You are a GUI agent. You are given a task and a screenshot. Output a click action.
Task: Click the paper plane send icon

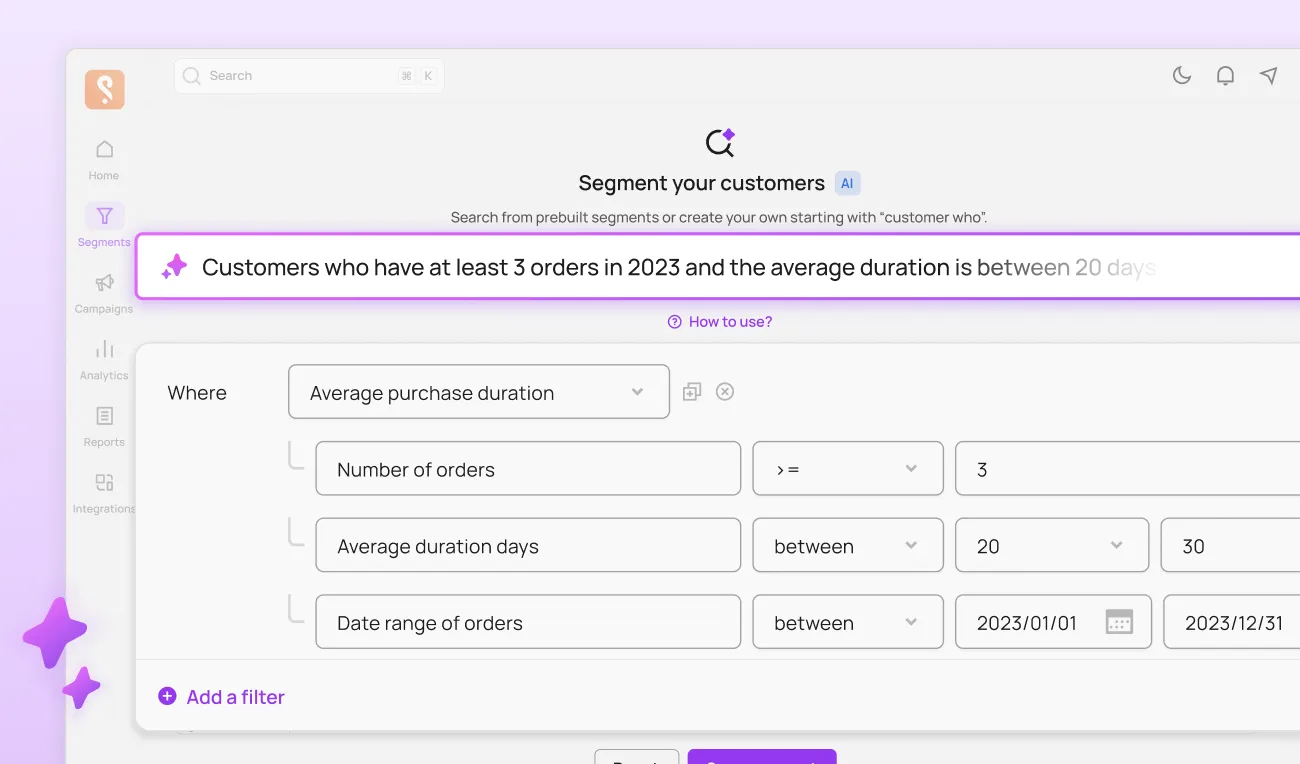[x=1268, y=75]
